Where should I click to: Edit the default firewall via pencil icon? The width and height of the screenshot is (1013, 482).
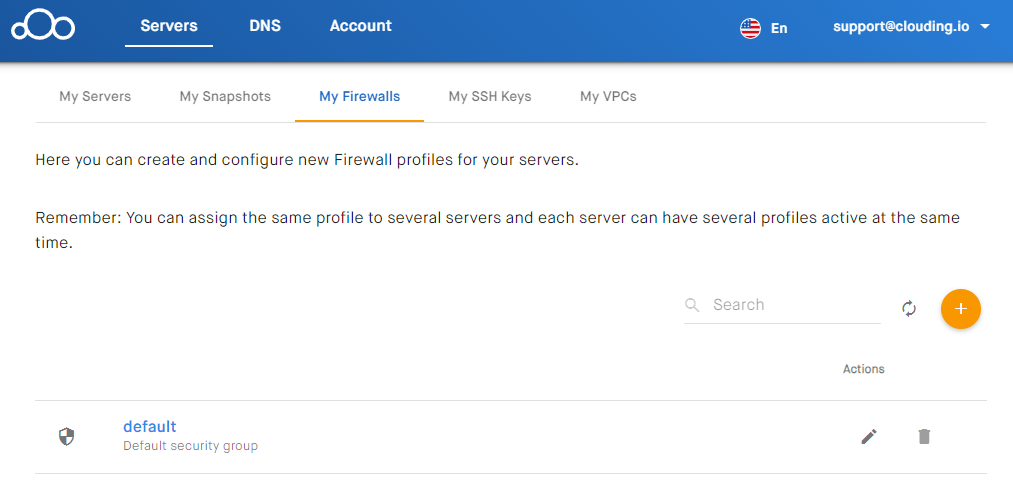coord(869,437)
